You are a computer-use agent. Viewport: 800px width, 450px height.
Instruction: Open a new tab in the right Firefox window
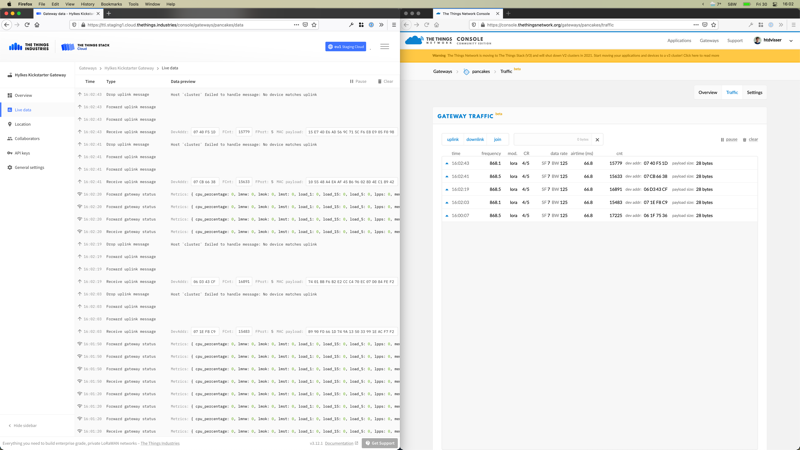pyautogui.click(x=508, y=13)
